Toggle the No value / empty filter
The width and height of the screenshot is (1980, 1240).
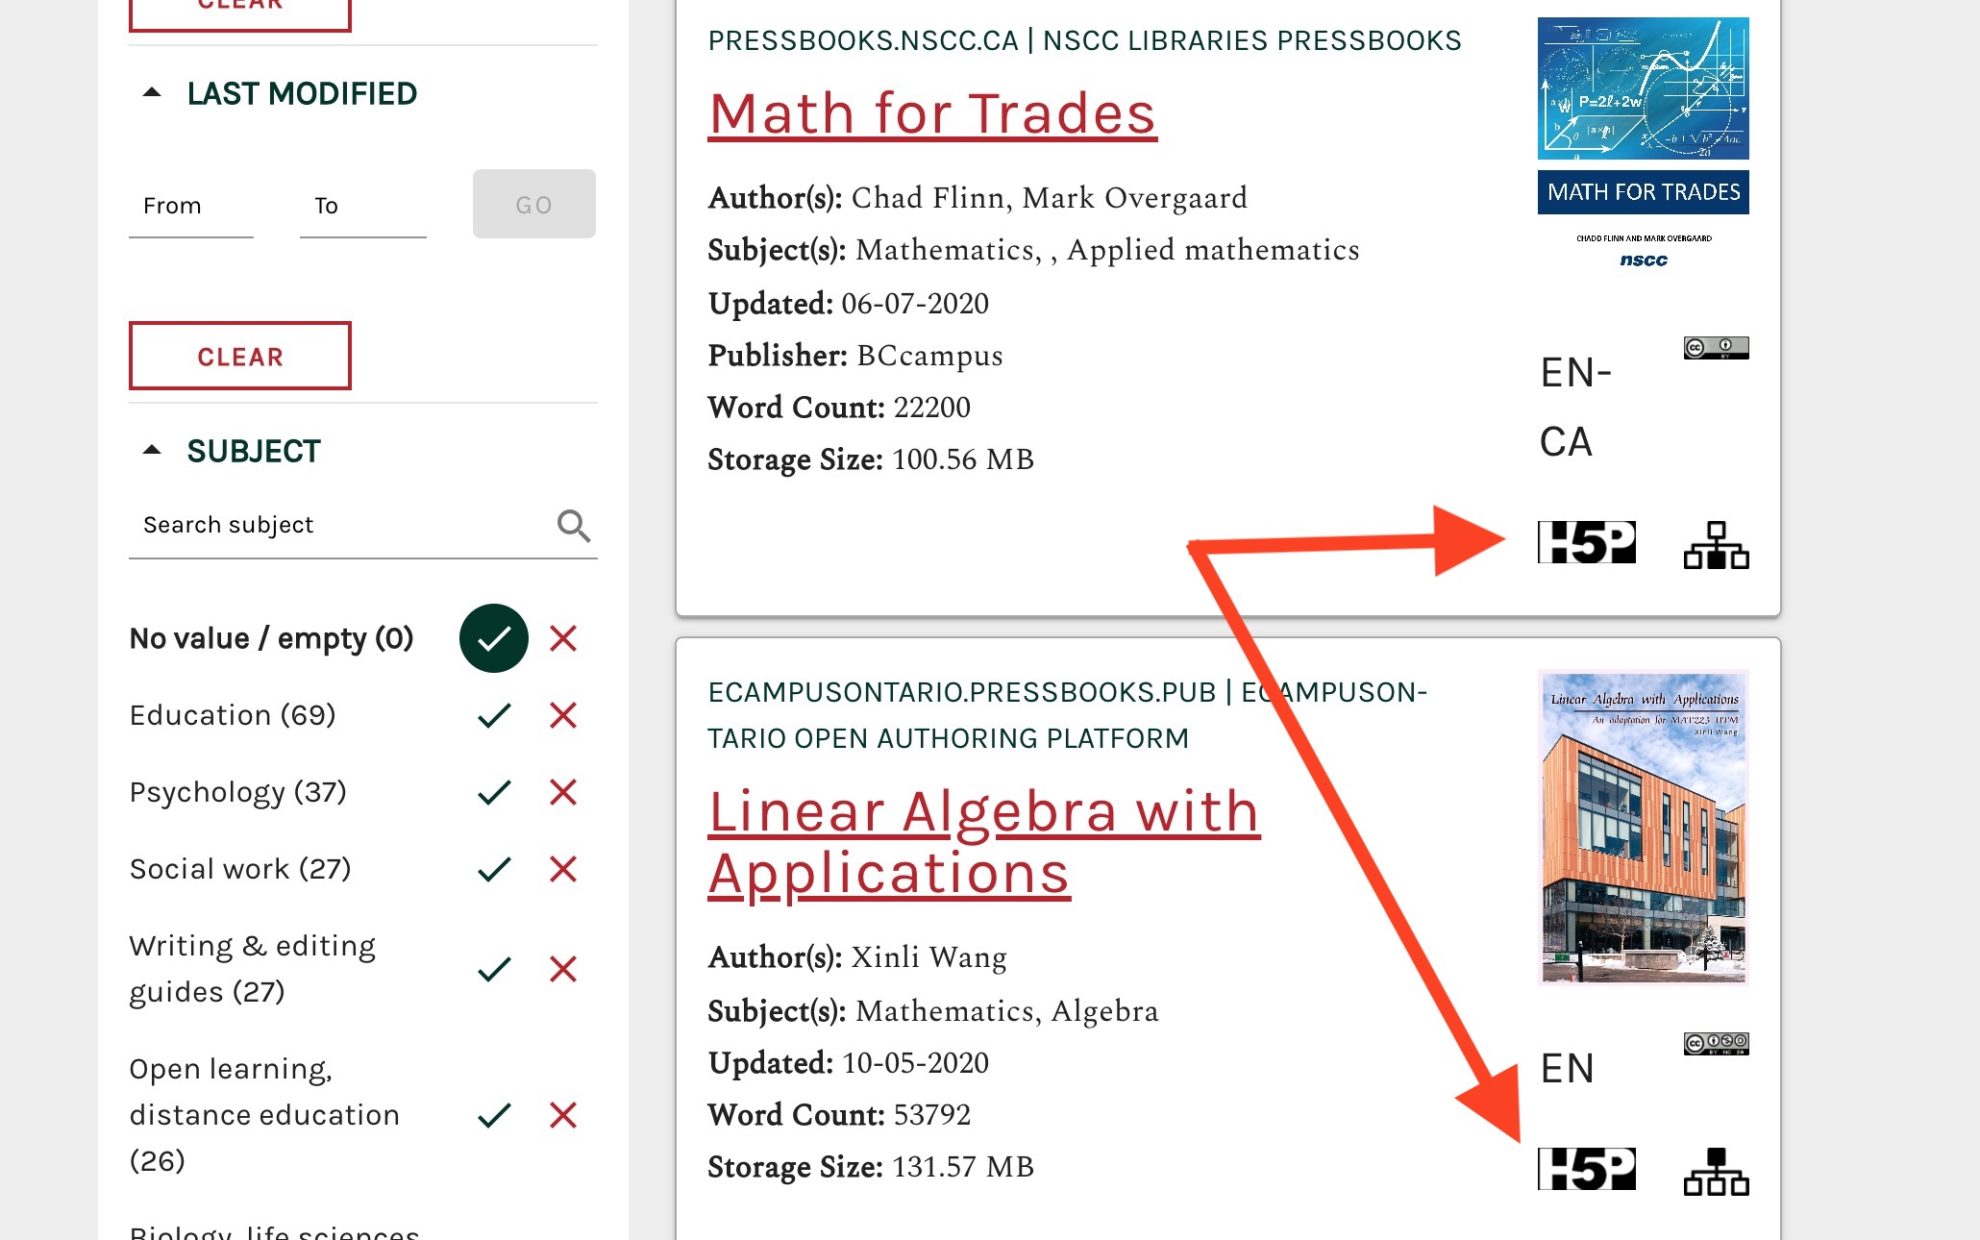point(493,637)
